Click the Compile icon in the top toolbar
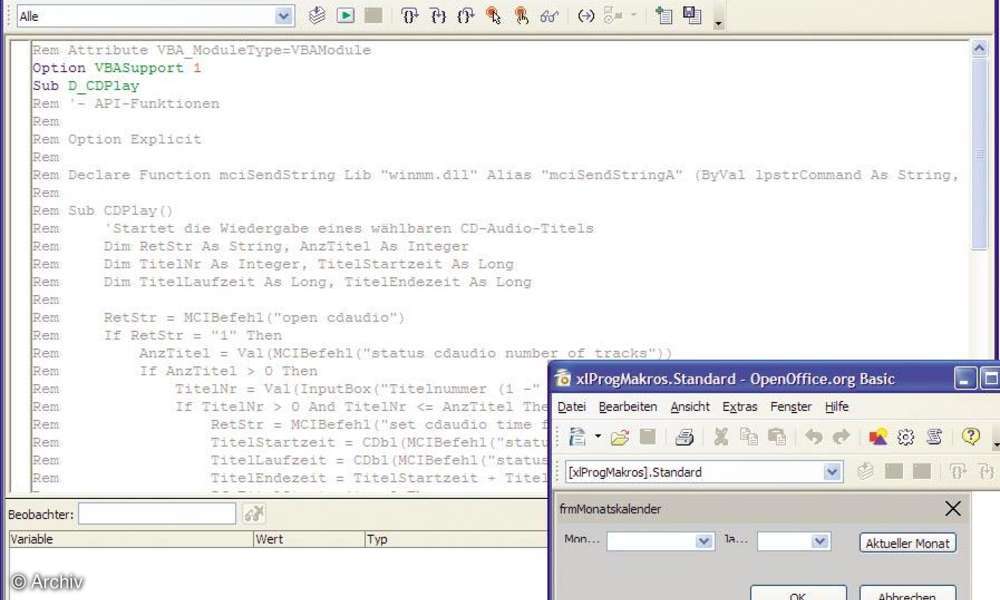This screenshot has width=1000, height=600. (x=317, y=16)
